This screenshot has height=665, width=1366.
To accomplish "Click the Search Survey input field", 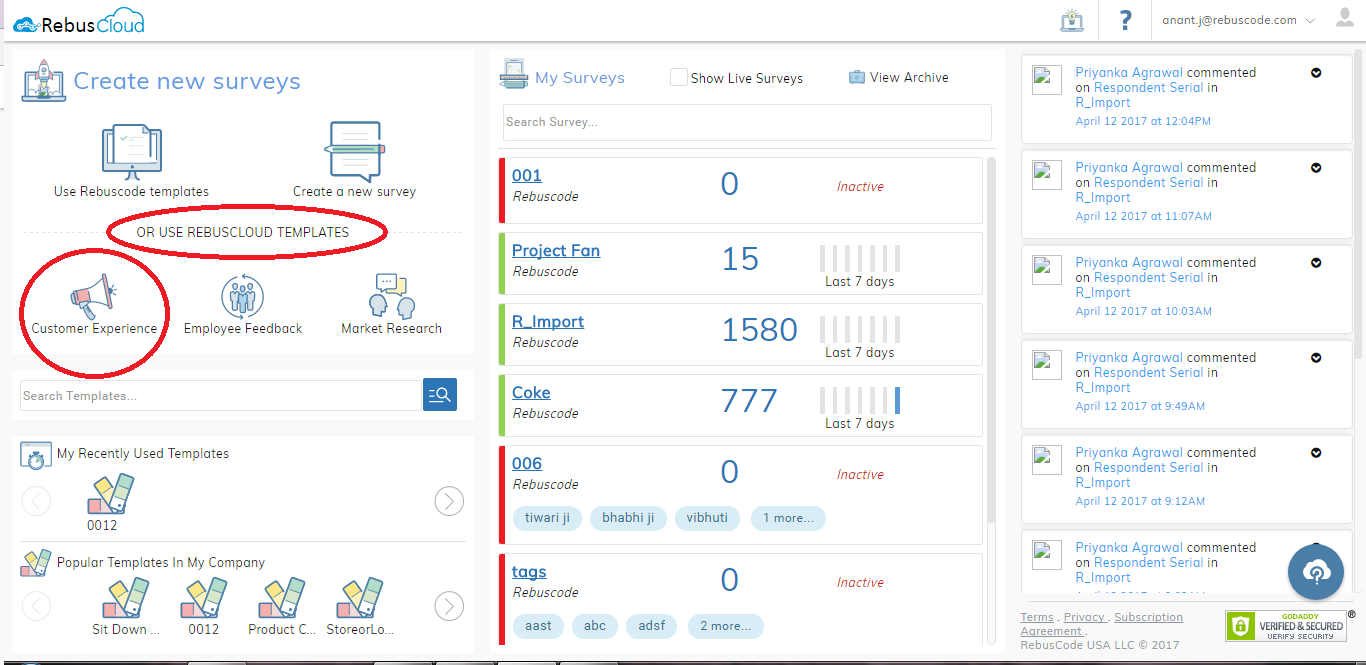I will (x=747, y=122).
